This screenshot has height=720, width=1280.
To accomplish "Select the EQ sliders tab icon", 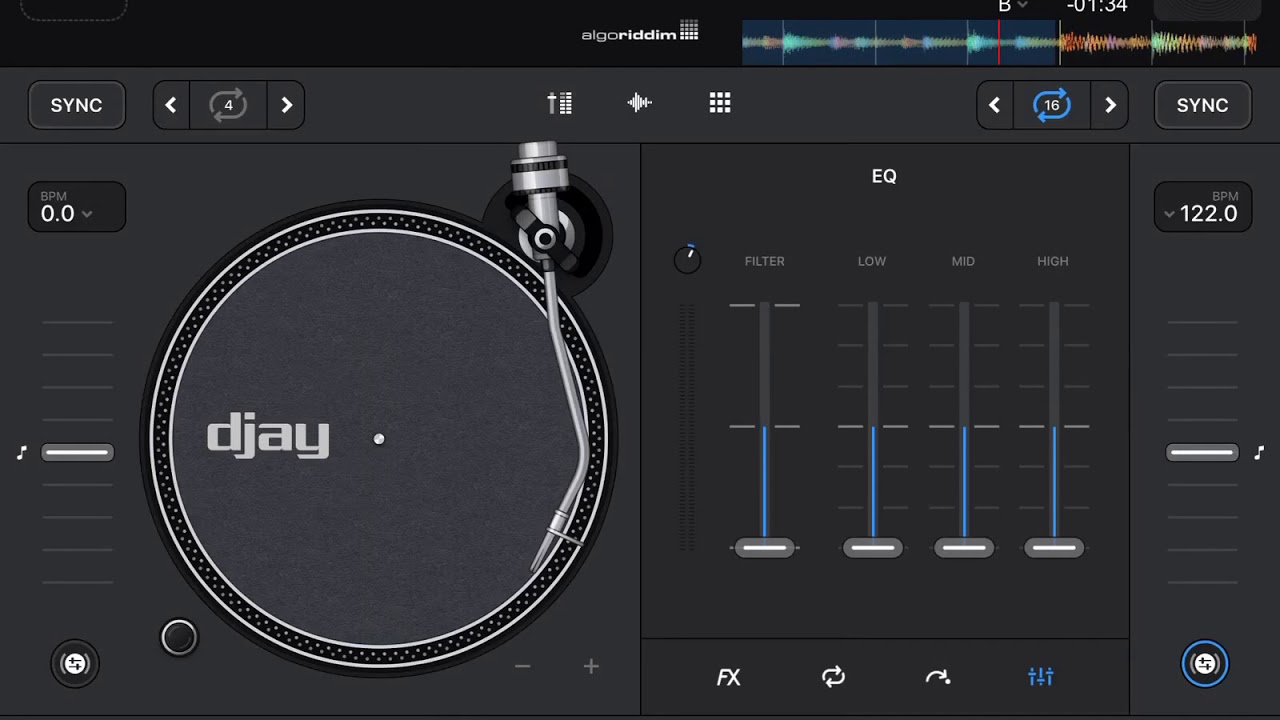I will click(1041, 677).
